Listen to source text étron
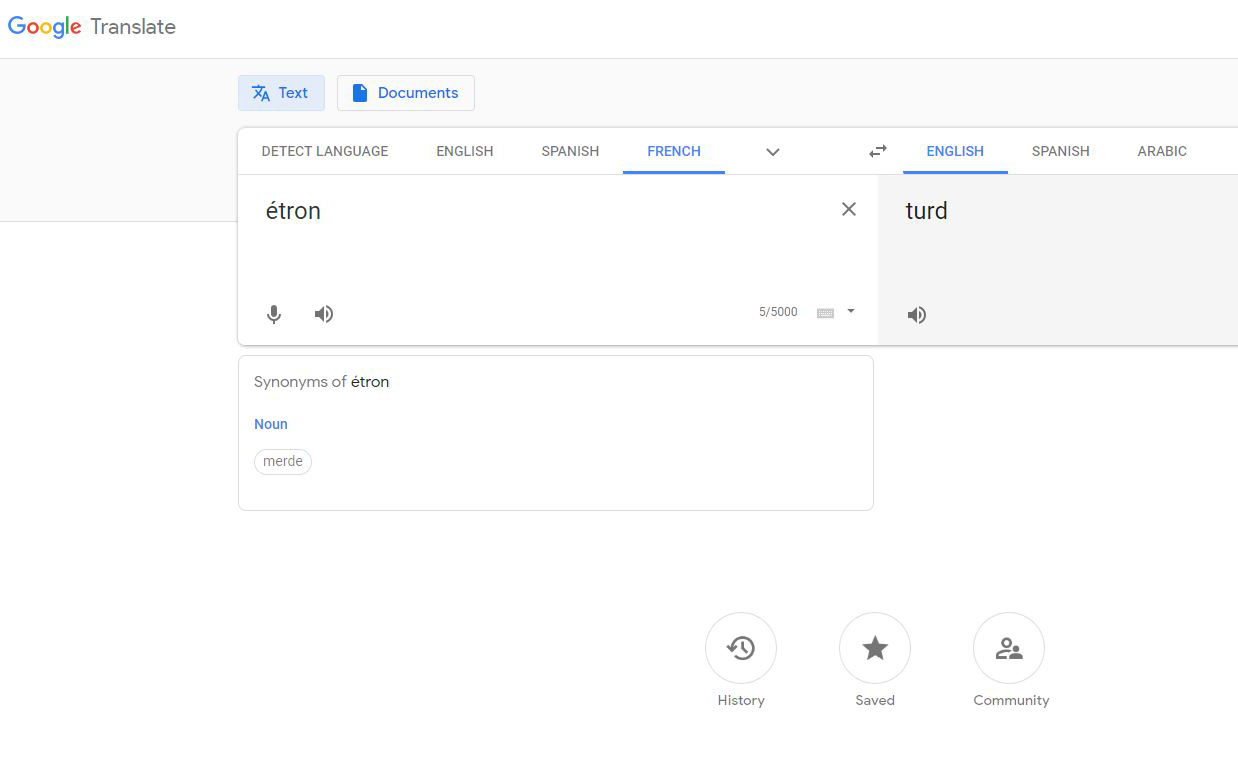Viewport: 1238px width, 773px height. (x=323, y=314)
